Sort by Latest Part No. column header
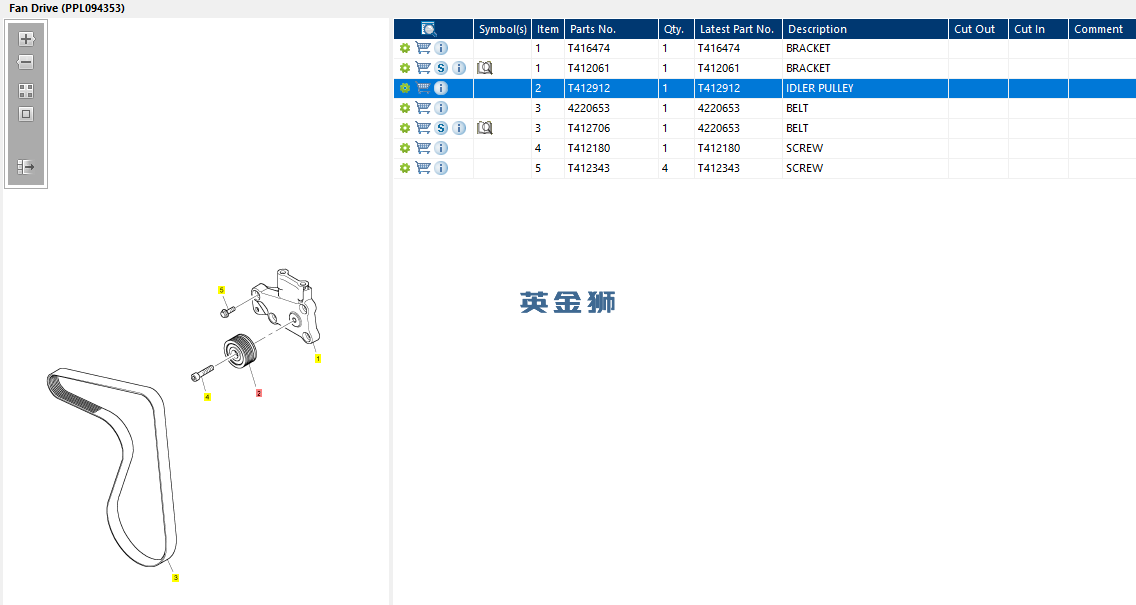The image size is (1136, 605). pos(738,29)
